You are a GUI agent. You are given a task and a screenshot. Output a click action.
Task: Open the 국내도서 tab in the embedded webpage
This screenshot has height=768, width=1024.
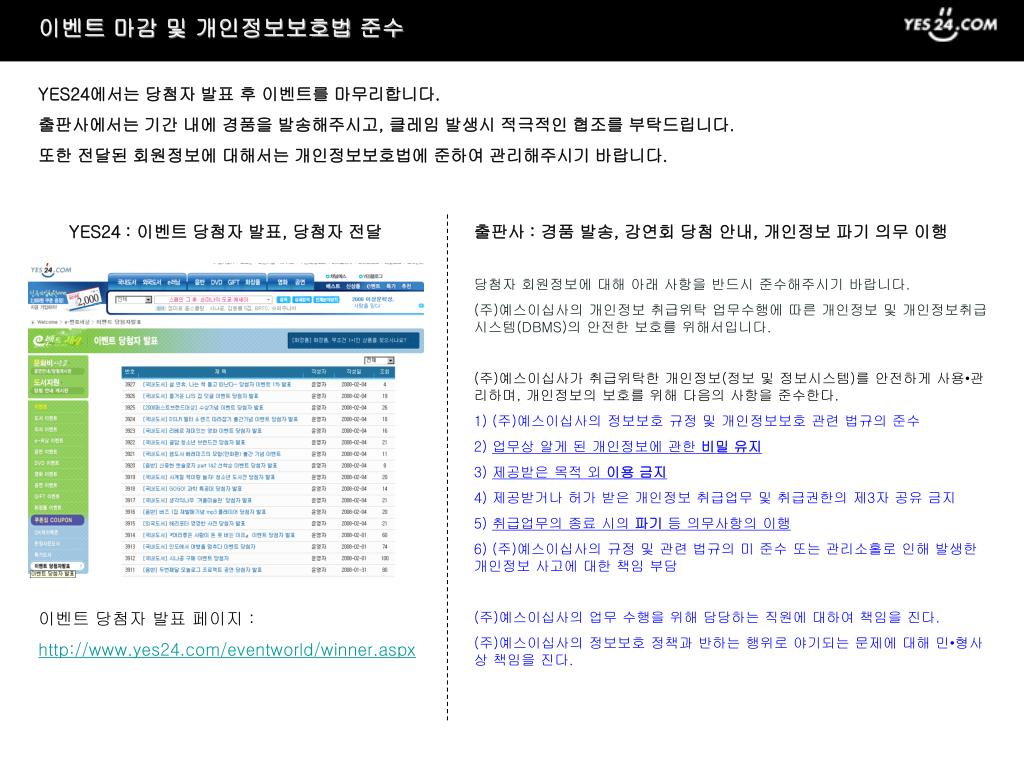click(x=126, y=283)
